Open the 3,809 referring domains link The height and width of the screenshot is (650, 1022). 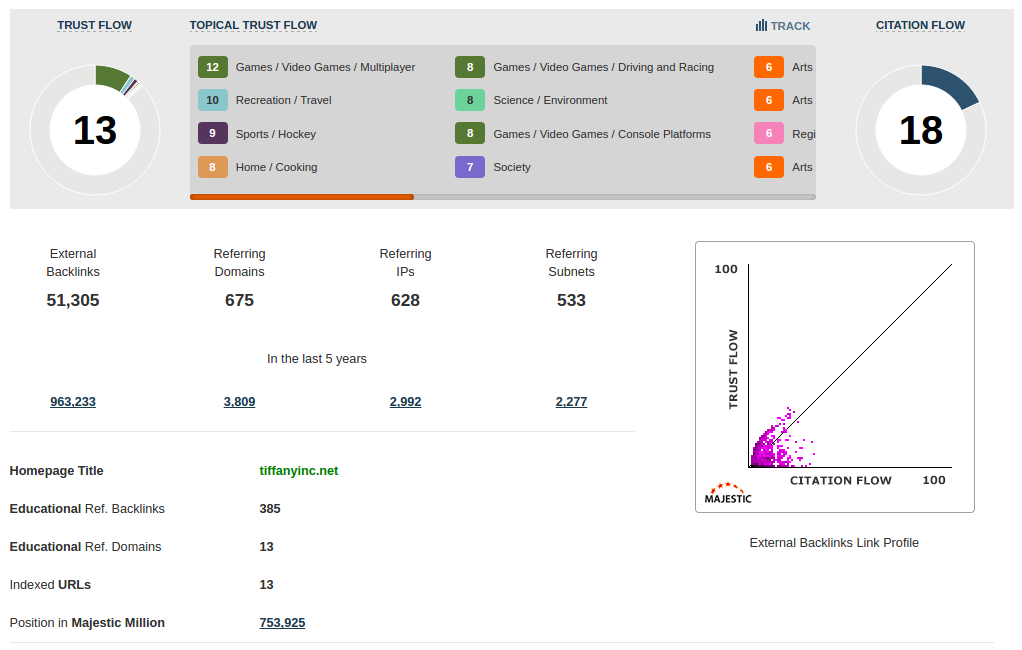(239, 402)
